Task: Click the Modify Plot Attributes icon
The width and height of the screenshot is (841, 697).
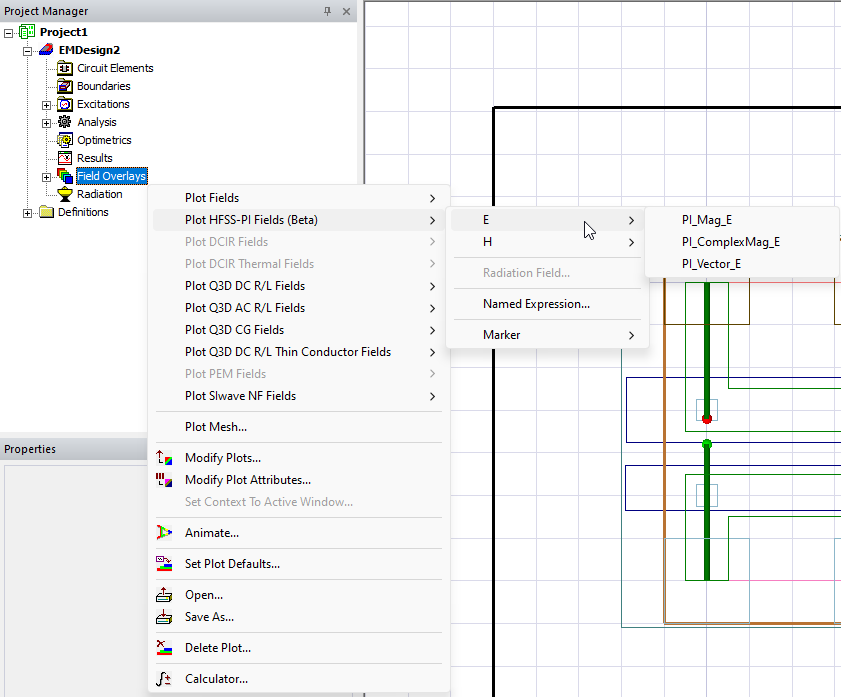Action: point(164,480)
